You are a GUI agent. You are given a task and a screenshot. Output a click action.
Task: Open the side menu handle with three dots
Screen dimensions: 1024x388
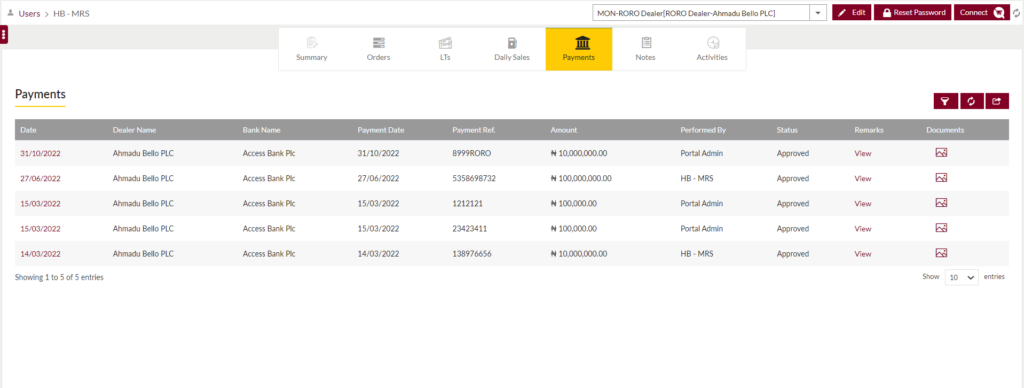tap(4, 35)
